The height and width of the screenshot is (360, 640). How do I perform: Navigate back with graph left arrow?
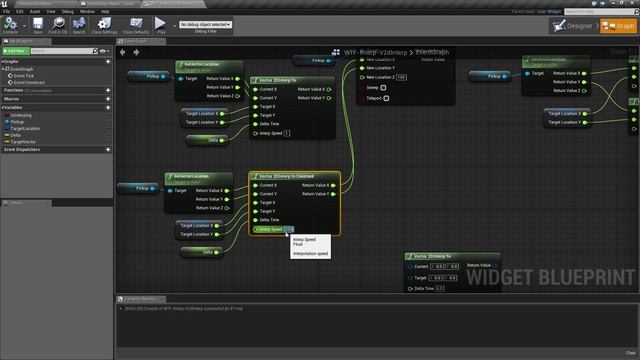122,52
